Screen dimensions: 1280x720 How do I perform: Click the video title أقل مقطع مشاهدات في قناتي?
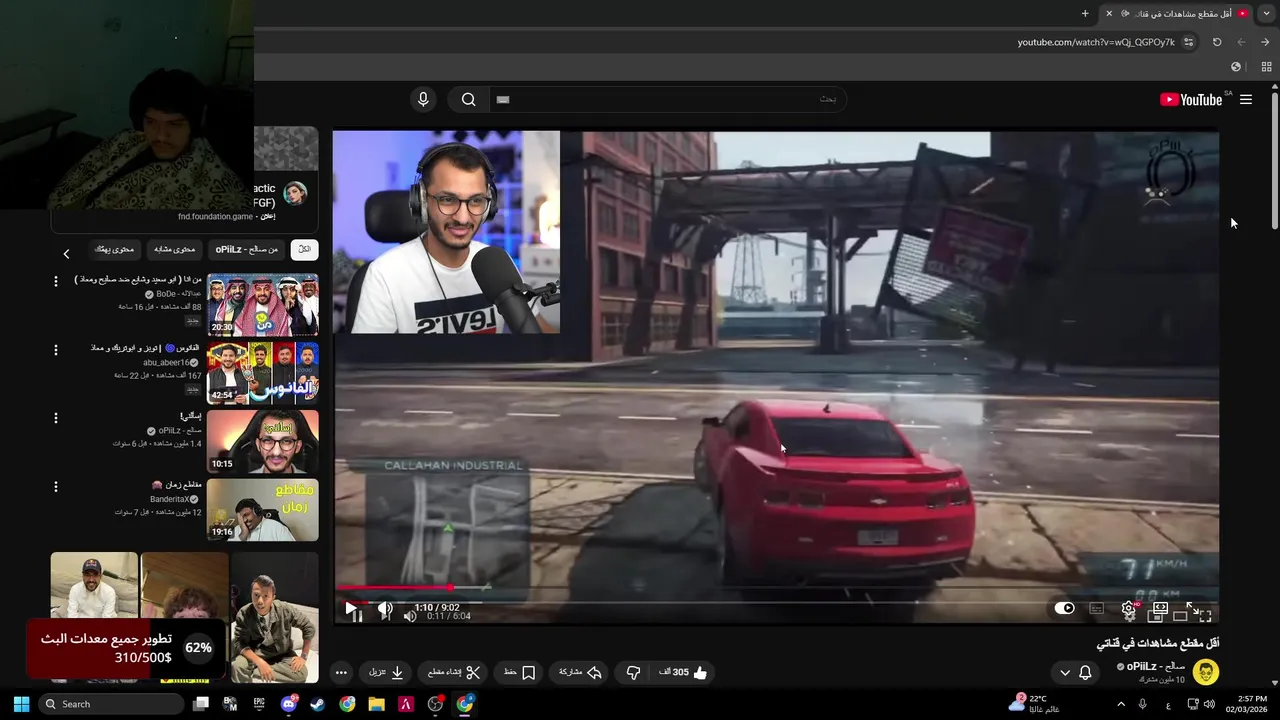[x=1158, y=643]
